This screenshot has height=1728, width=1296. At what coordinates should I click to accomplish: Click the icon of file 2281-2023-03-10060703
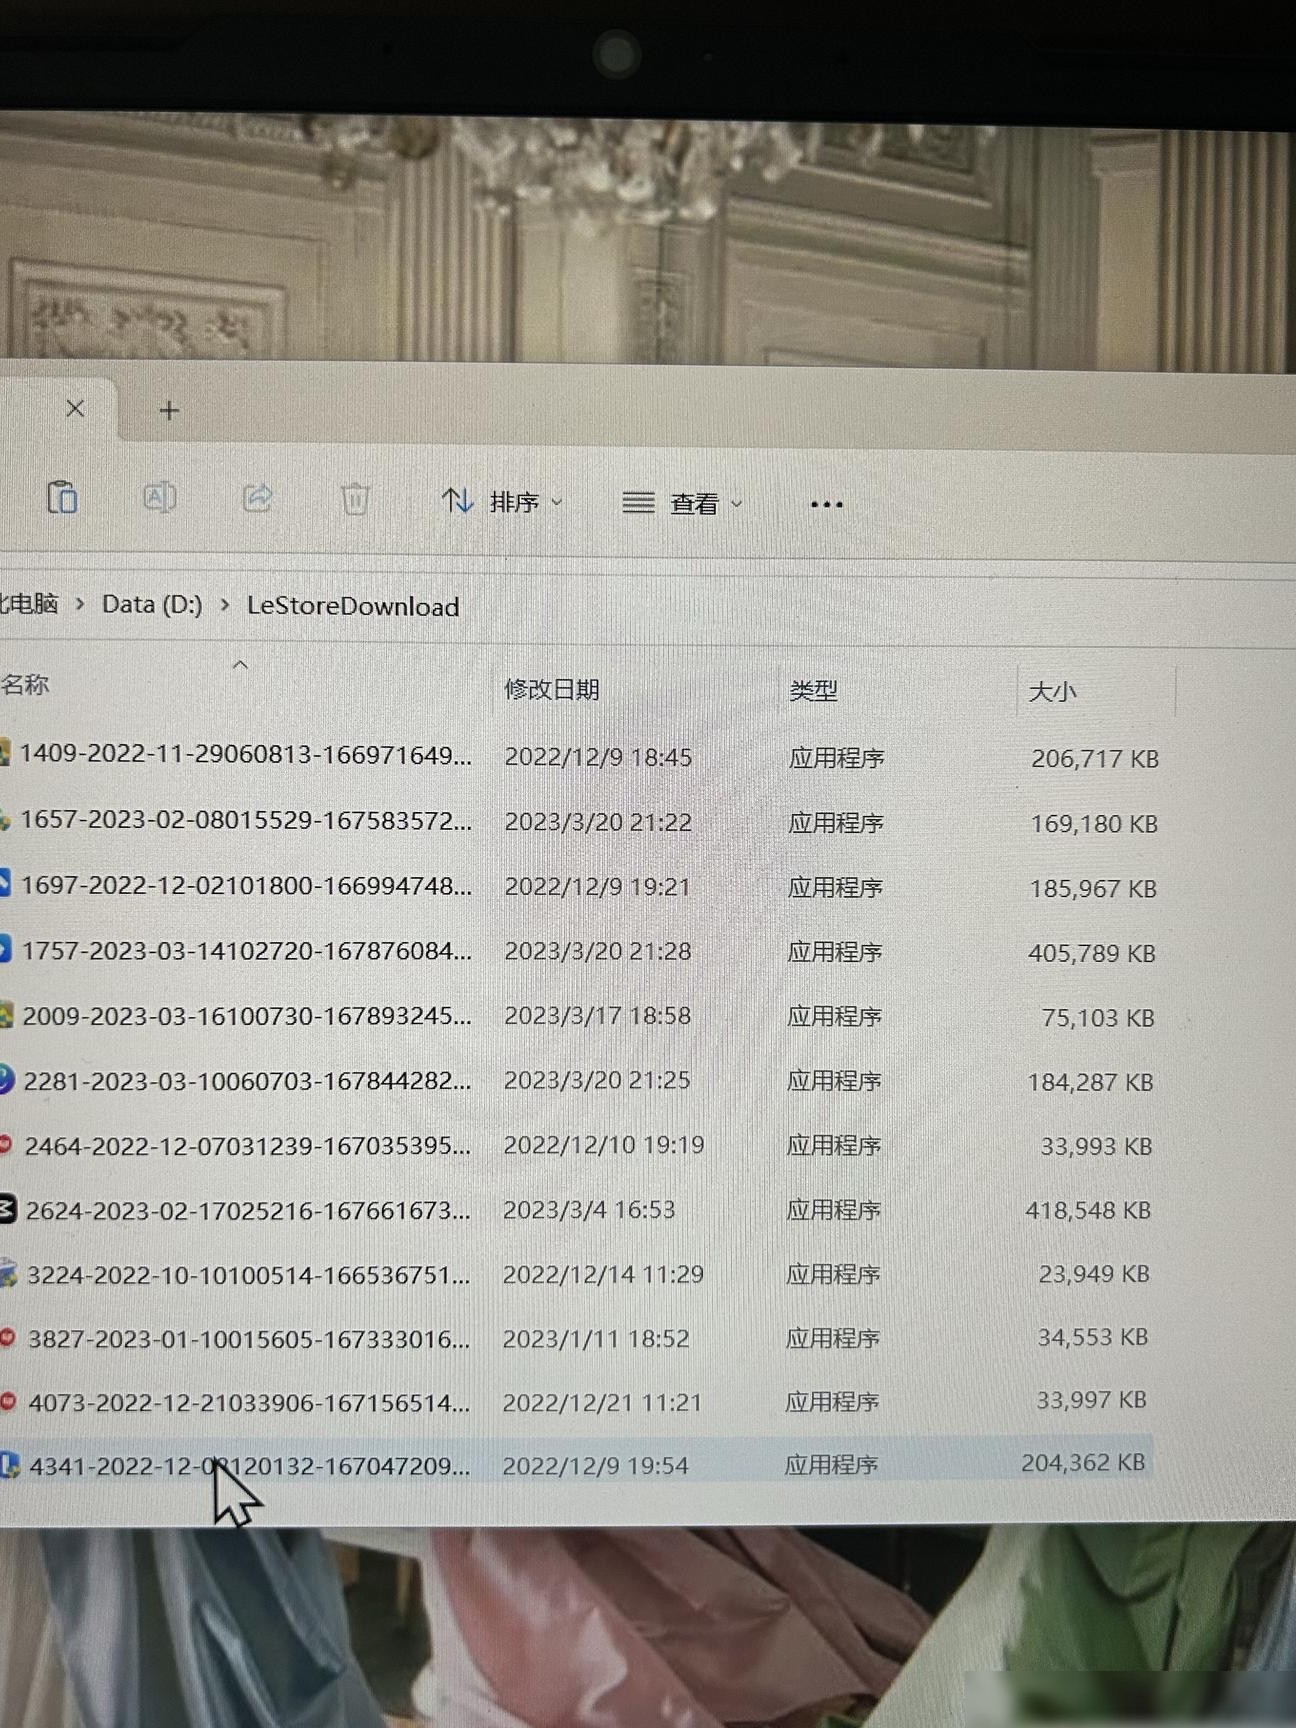point(6,1080)
